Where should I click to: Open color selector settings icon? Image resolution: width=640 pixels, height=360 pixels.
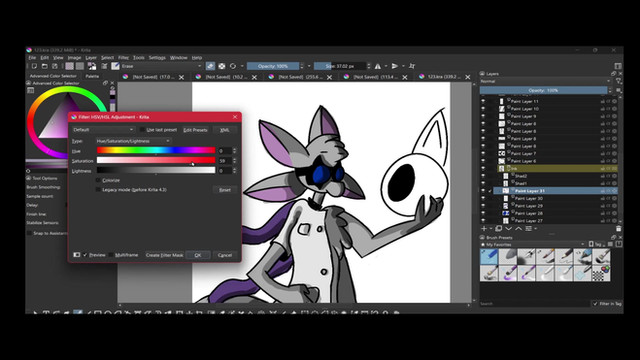click(31, 90)
